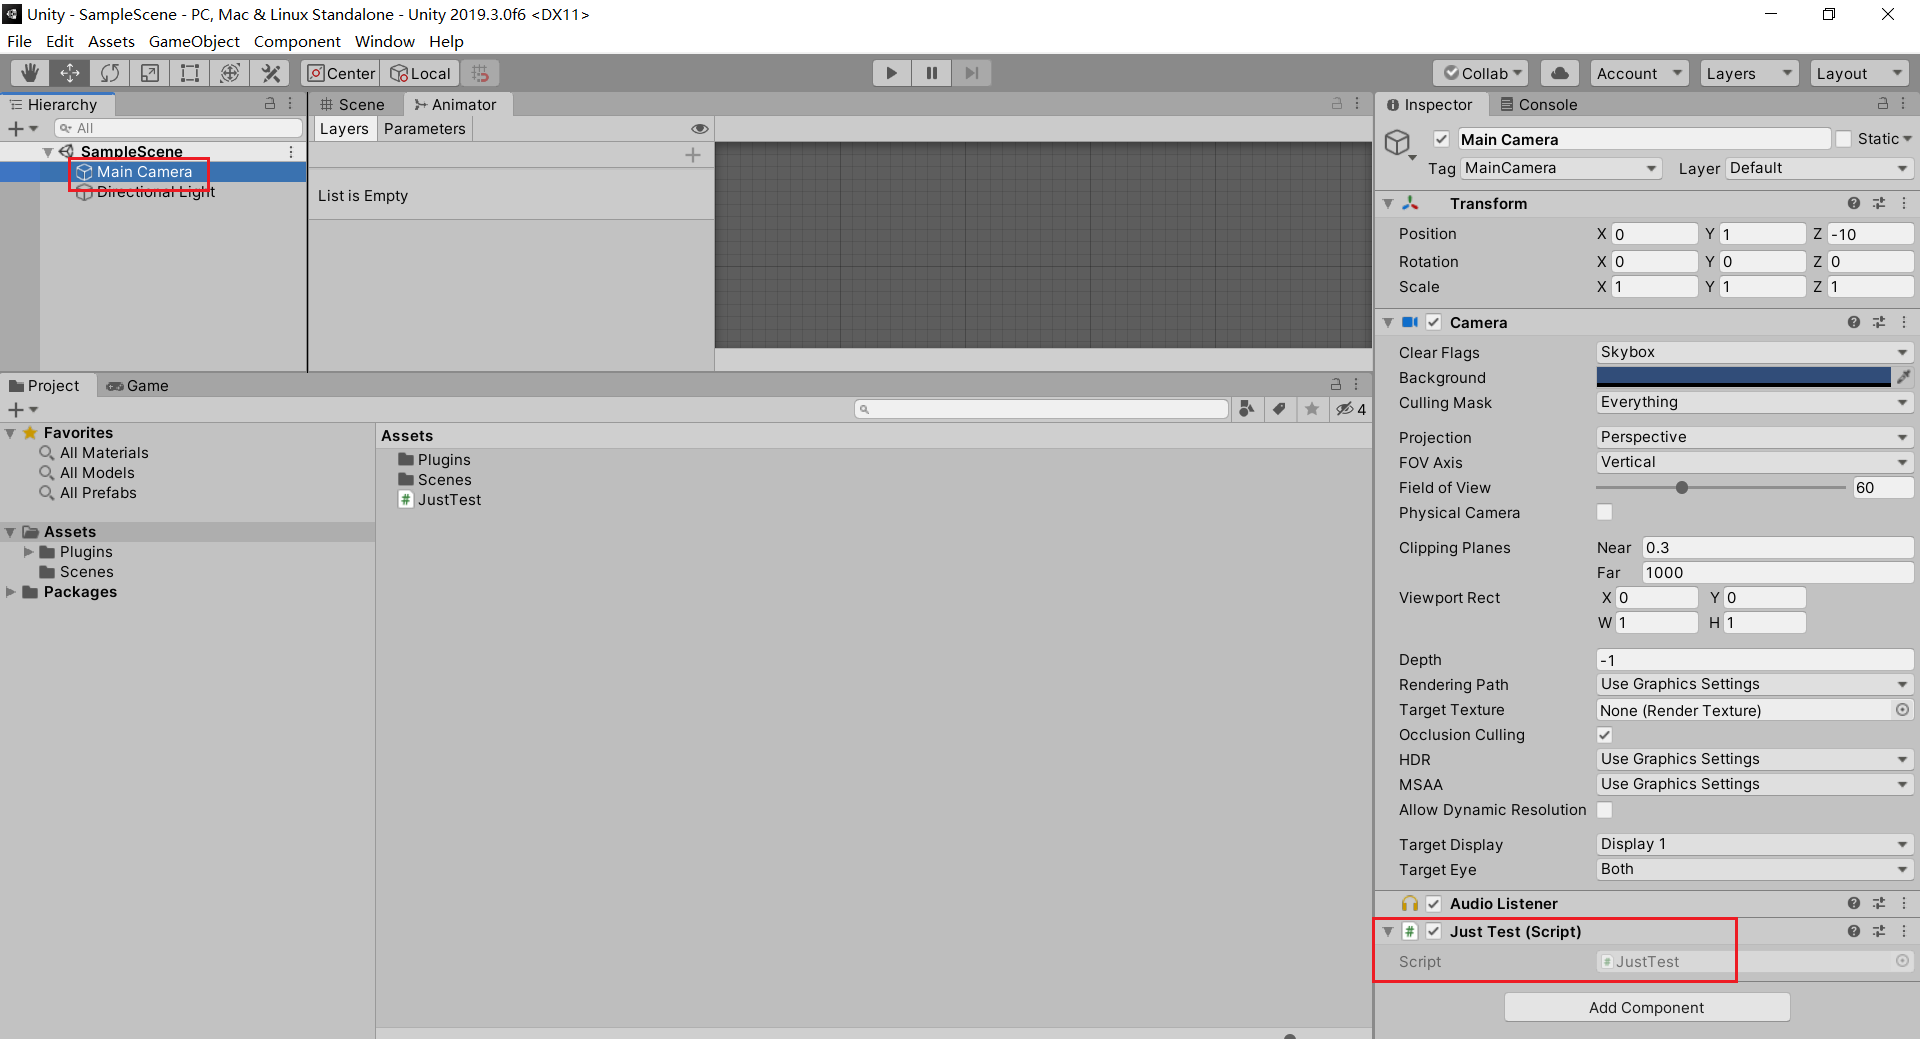Viewport: 1920px width, 1039px height.
Task: Select the Rect tool
Action: click(x=190, y=73)
